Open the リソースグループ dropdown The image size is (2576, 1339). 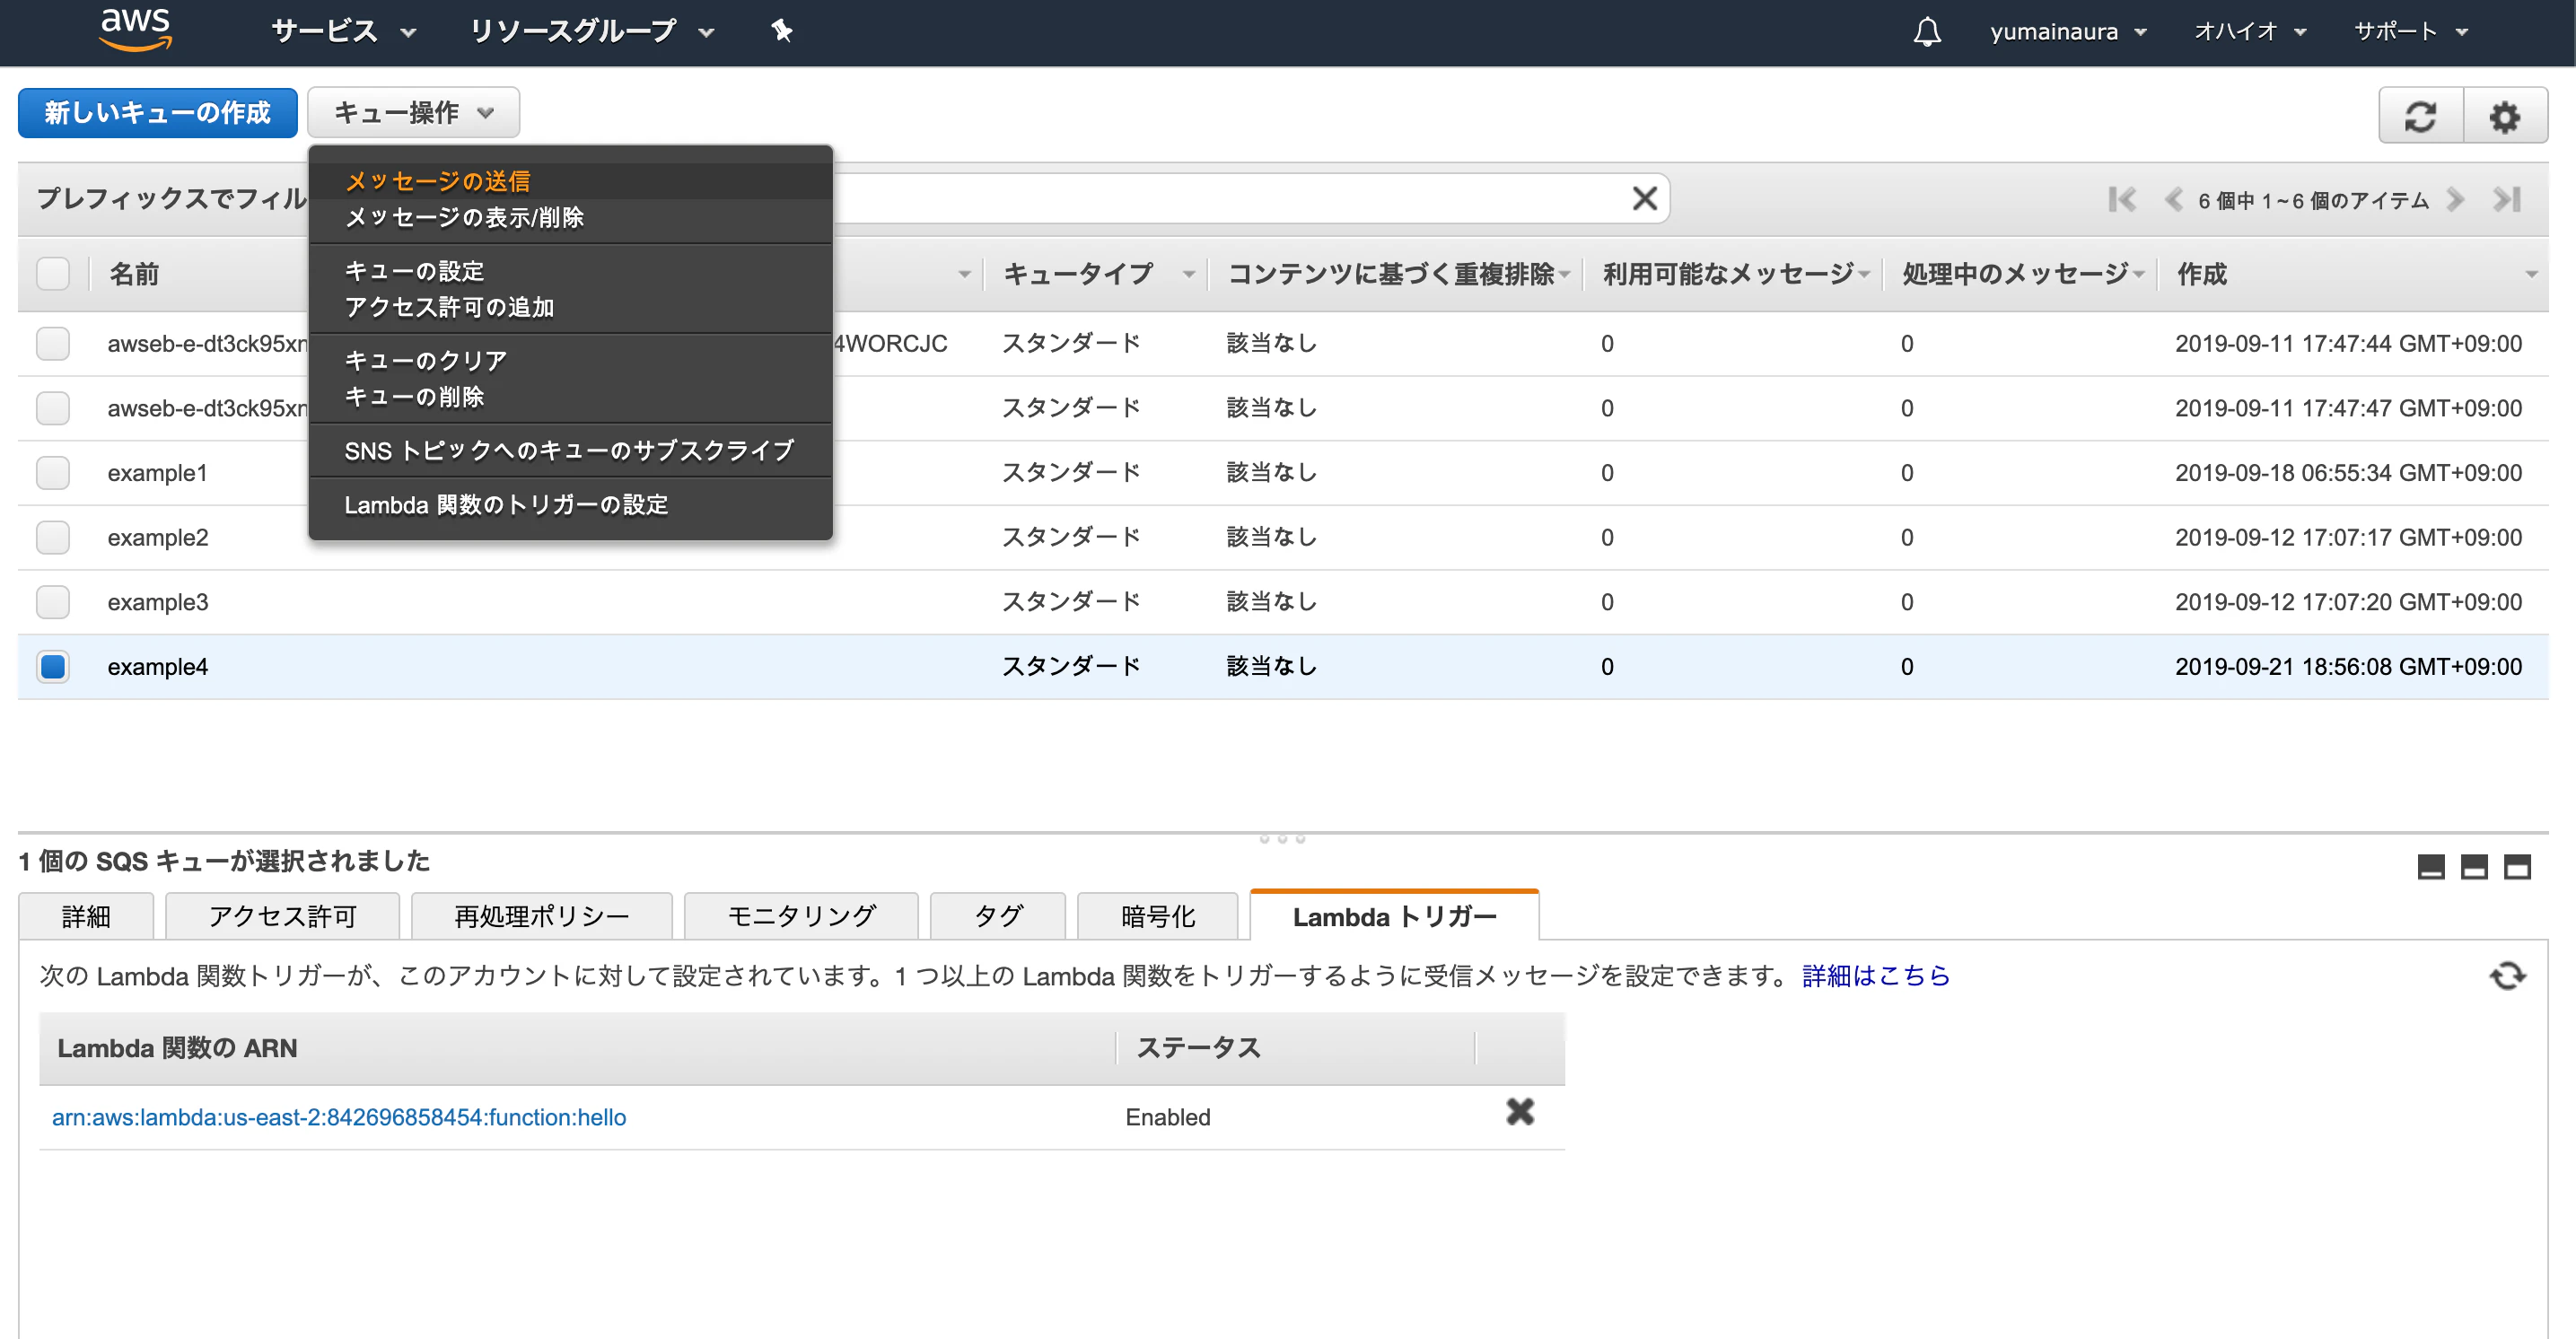[x=592, y=32]
